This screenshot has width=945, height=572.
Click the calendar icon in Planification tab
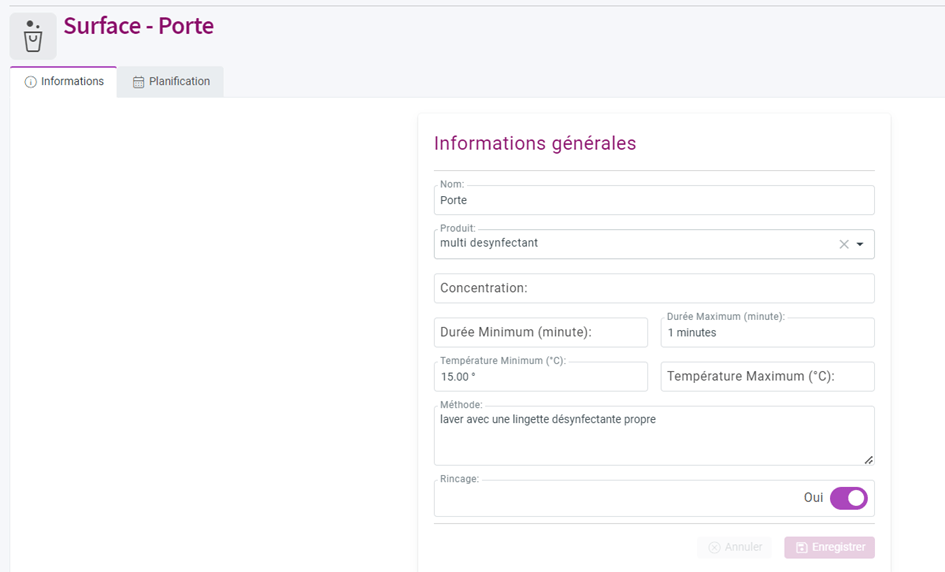(x=139, y=82)
